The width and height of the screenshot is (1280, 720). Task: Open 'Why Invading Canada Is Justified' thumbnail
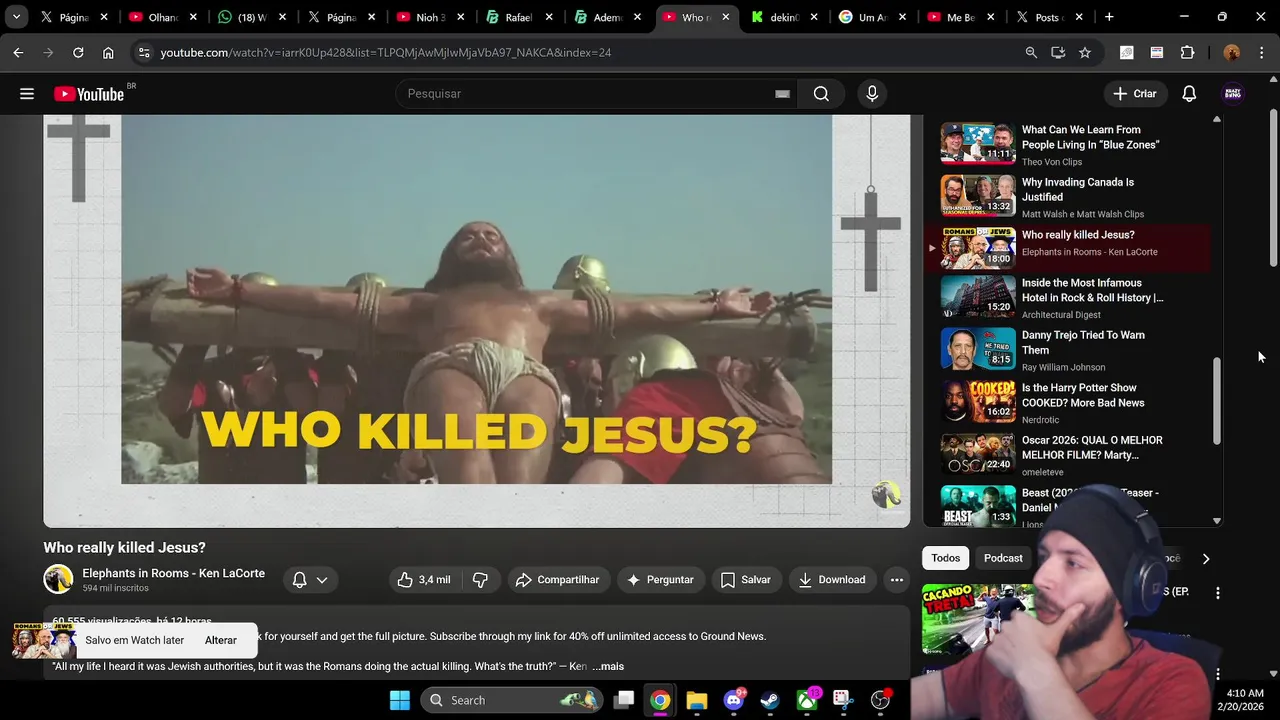[978, 197]
